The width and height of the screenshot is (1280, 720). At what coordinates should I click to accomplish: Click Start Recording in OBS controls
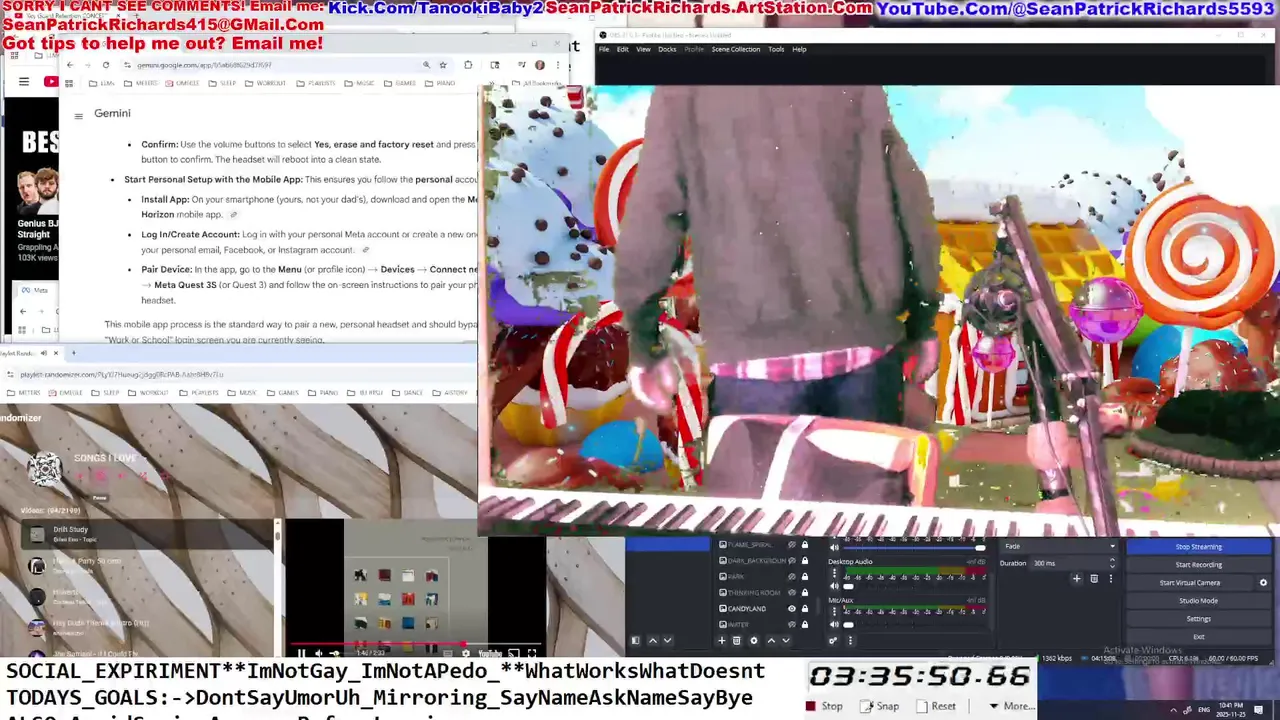[x=1198, y=565]
